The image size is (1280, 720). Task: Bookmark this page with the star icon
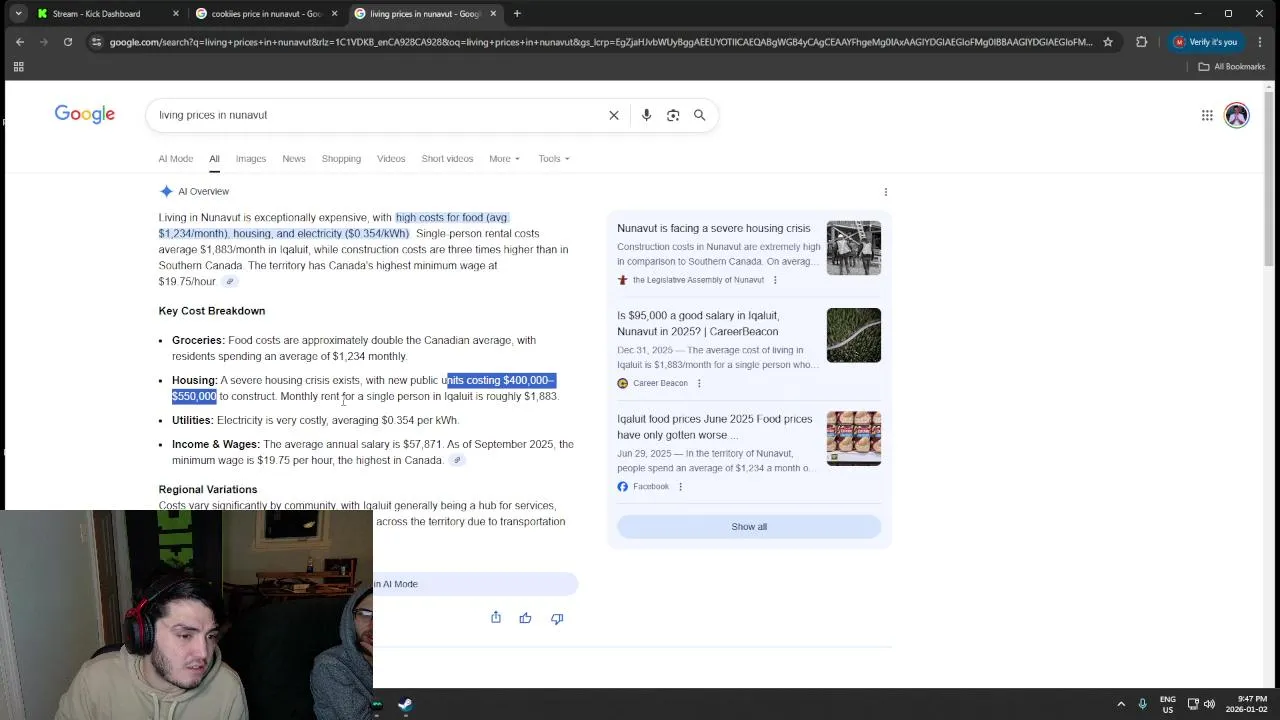tap(1108, 42)
